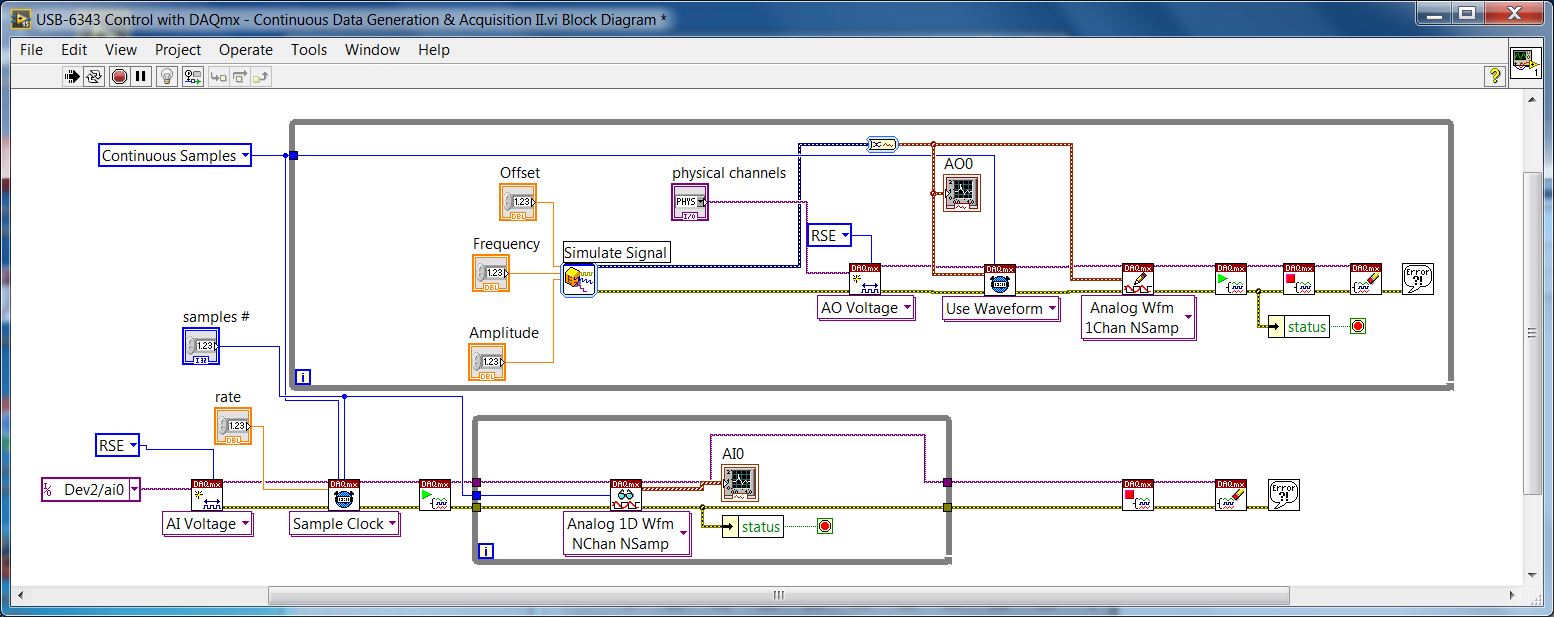Select the status unbundle in upper loop
The width and height of the screenshot is (1554, 617).
click(x=1299, y=327)
